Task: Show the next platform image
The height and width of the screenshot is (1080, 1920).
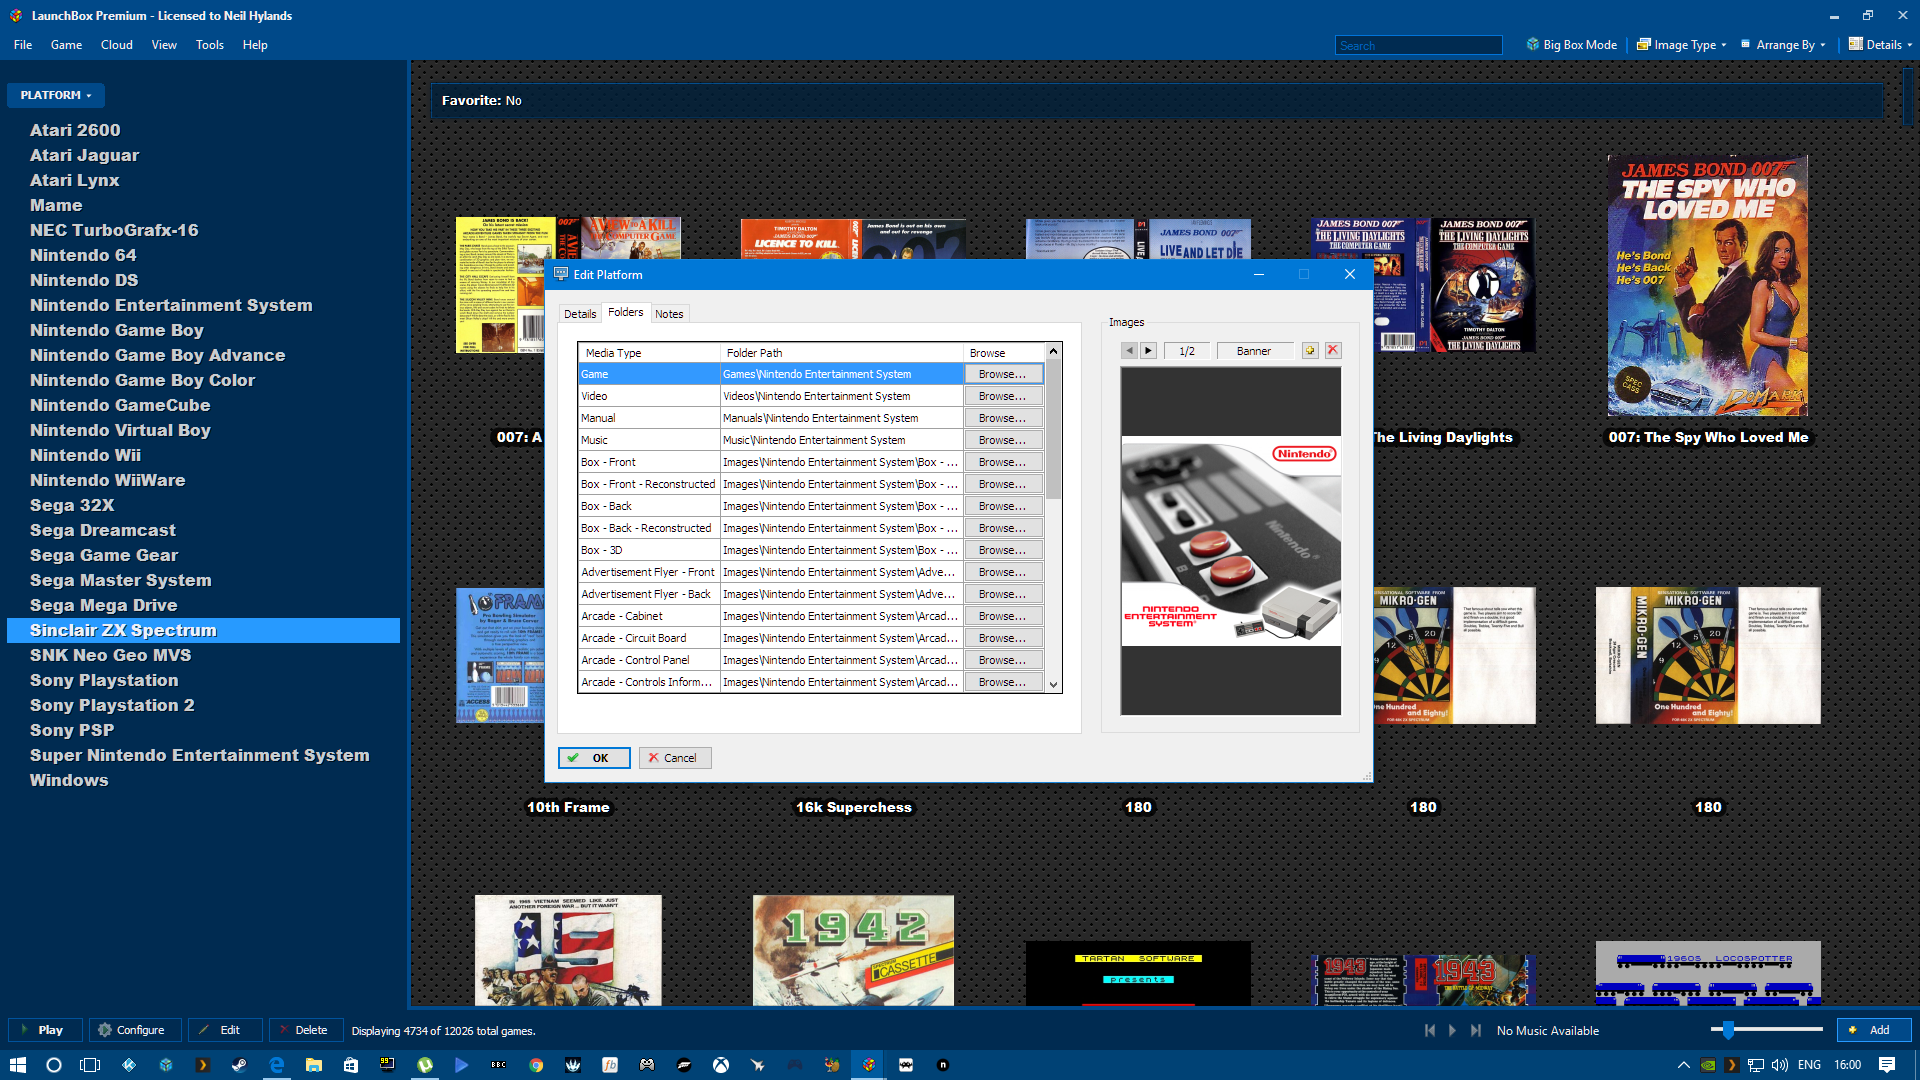Action: pos(1148,351)
